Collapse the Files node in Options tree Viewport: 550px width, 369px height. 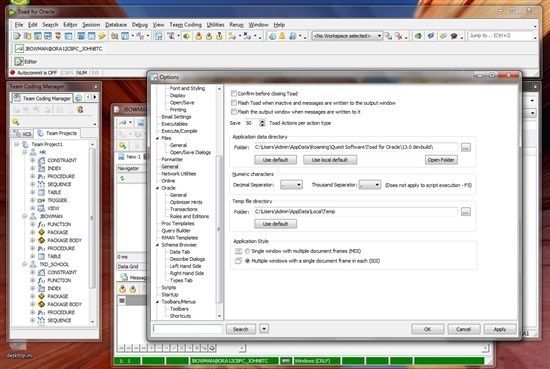pyautogui.click(x=157, y=138)
